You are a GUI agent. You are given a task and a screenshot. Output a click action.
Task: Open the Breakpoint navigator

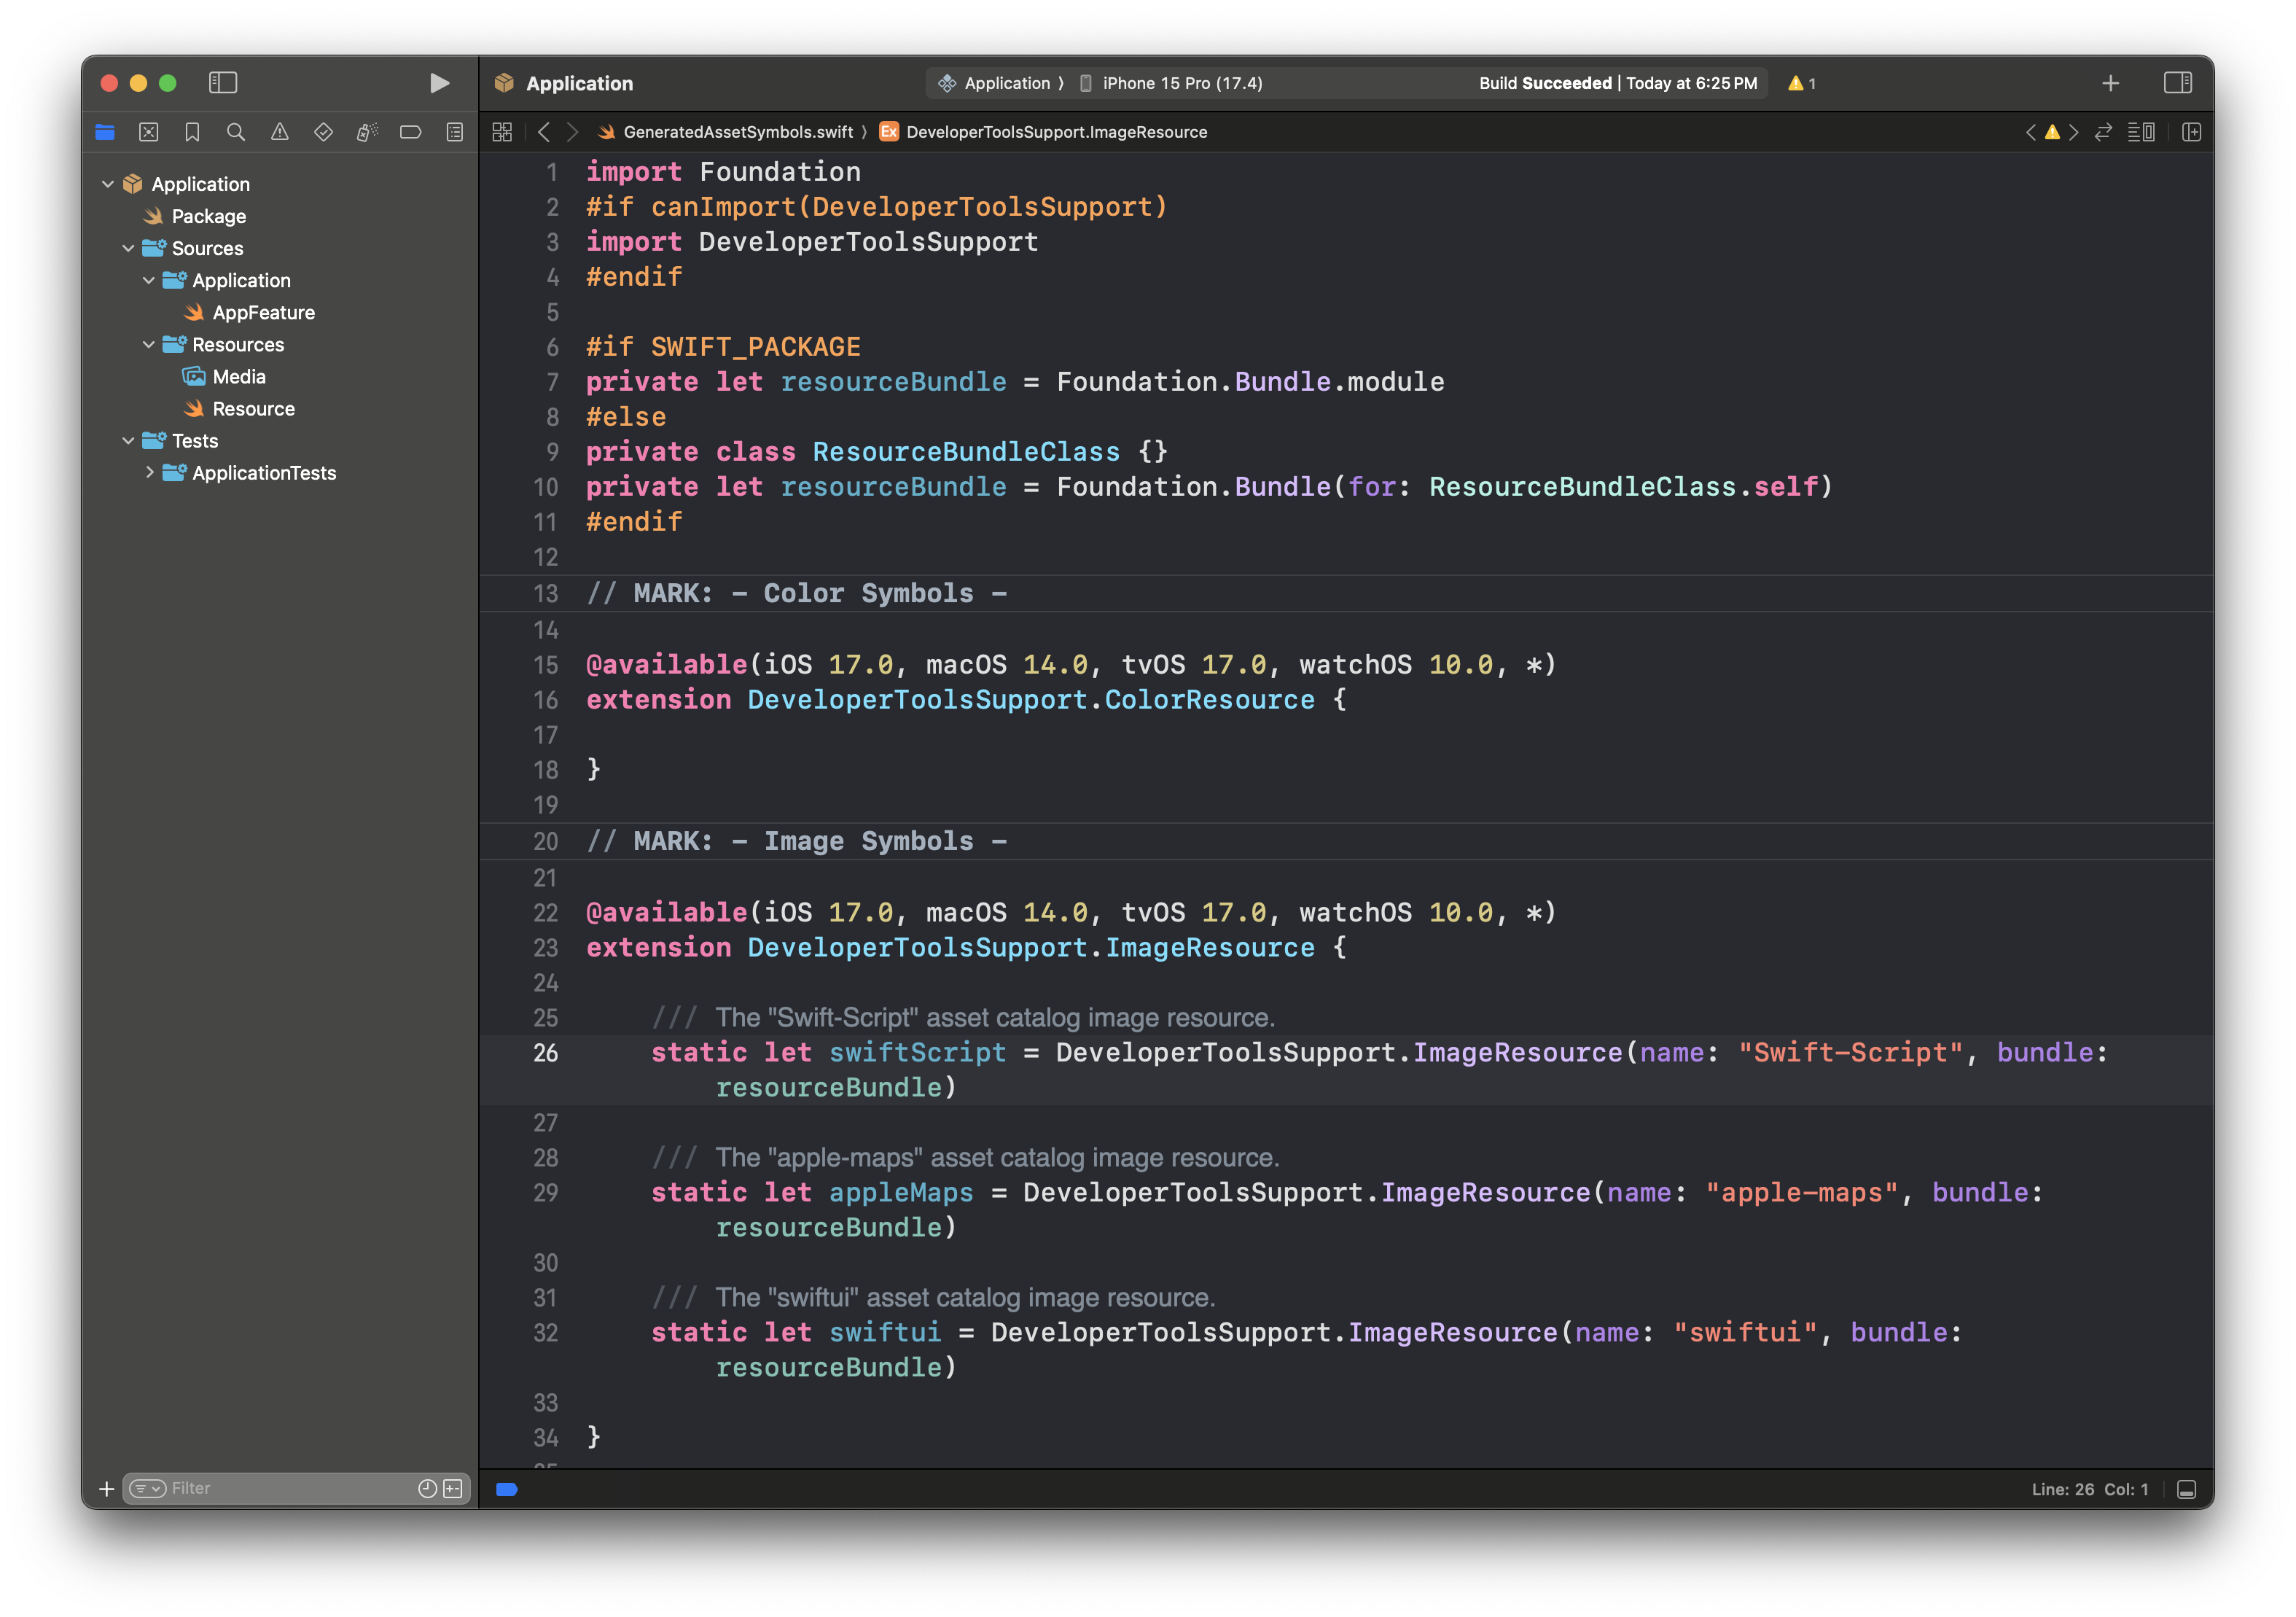pos(411,132)
